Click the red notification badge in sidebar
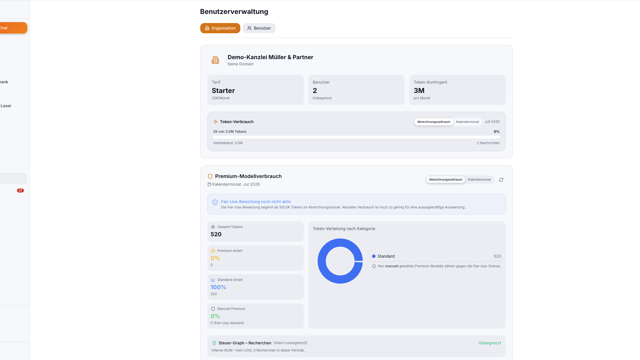Screen dimensions: 640x360 [x=20, y=191]
